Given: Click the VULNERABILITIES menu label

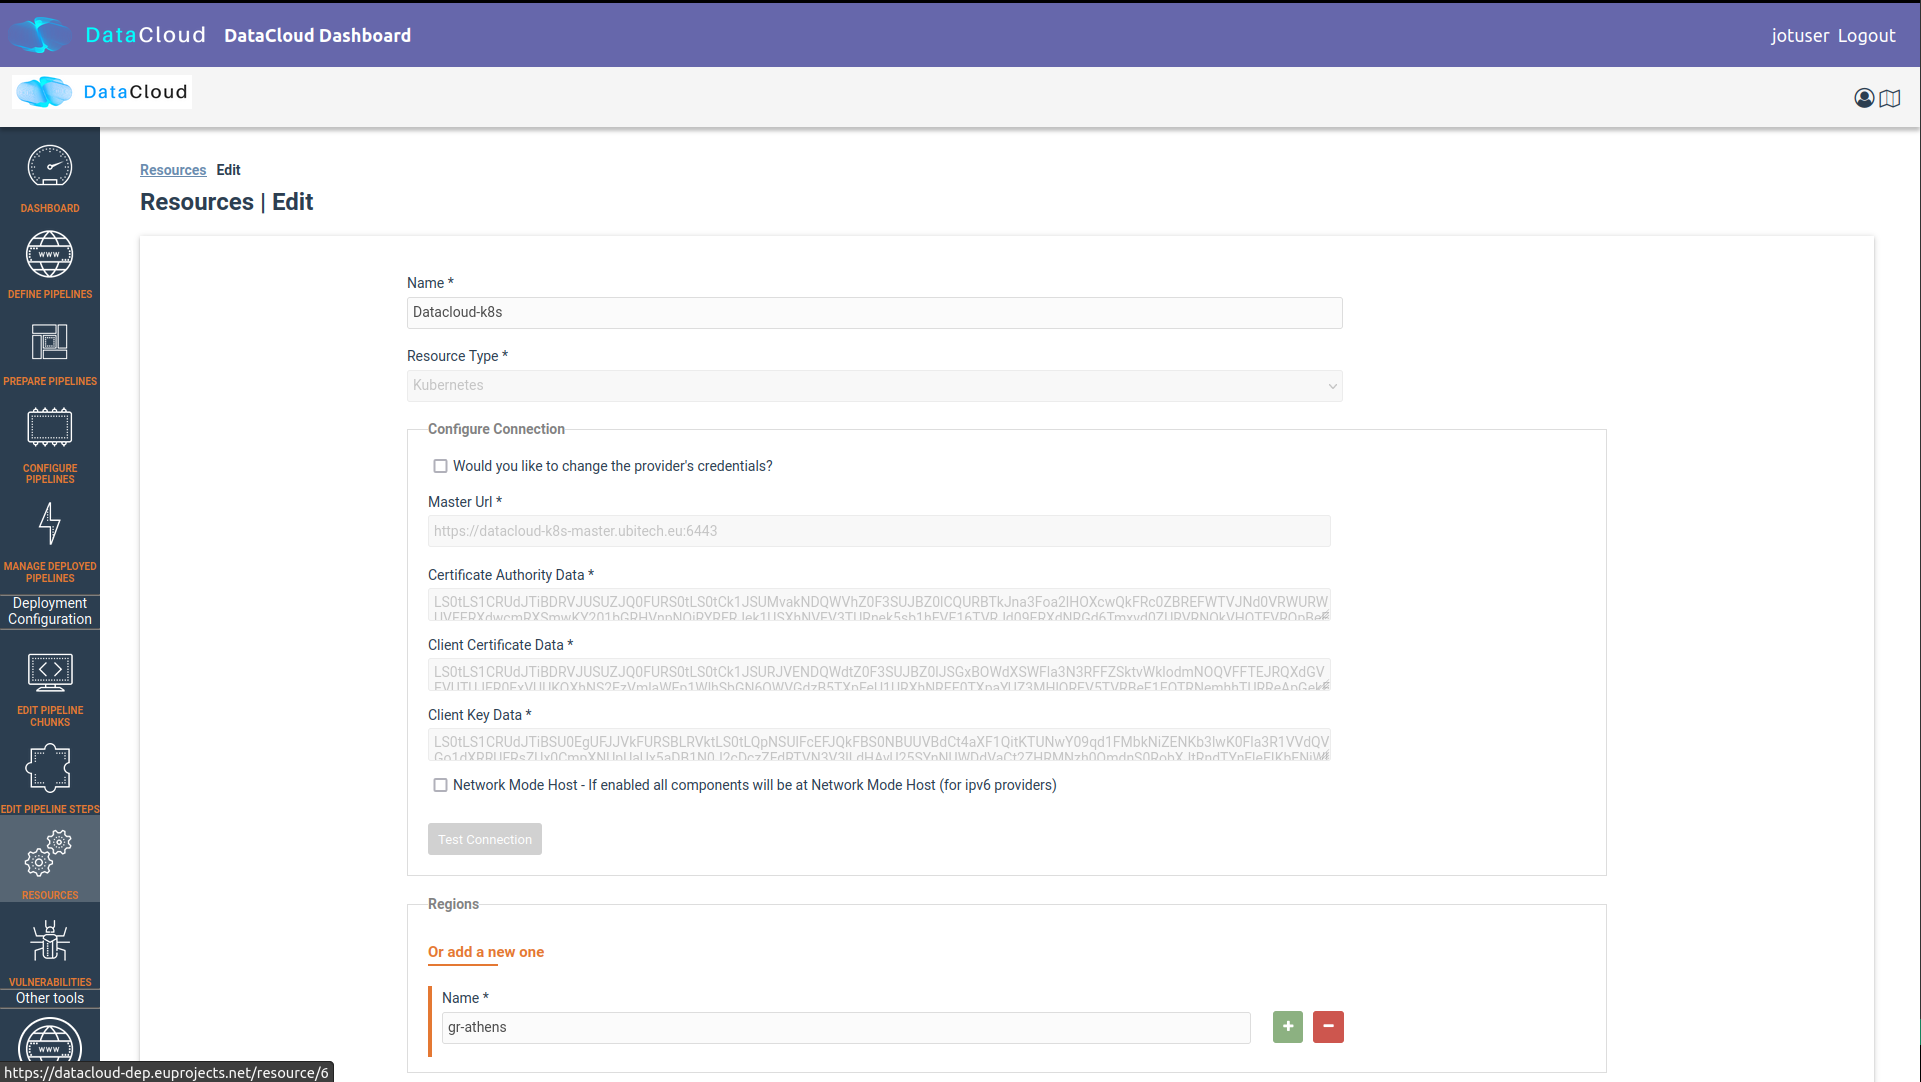Looking at the screenshot, I should click(x=50, y=982).
